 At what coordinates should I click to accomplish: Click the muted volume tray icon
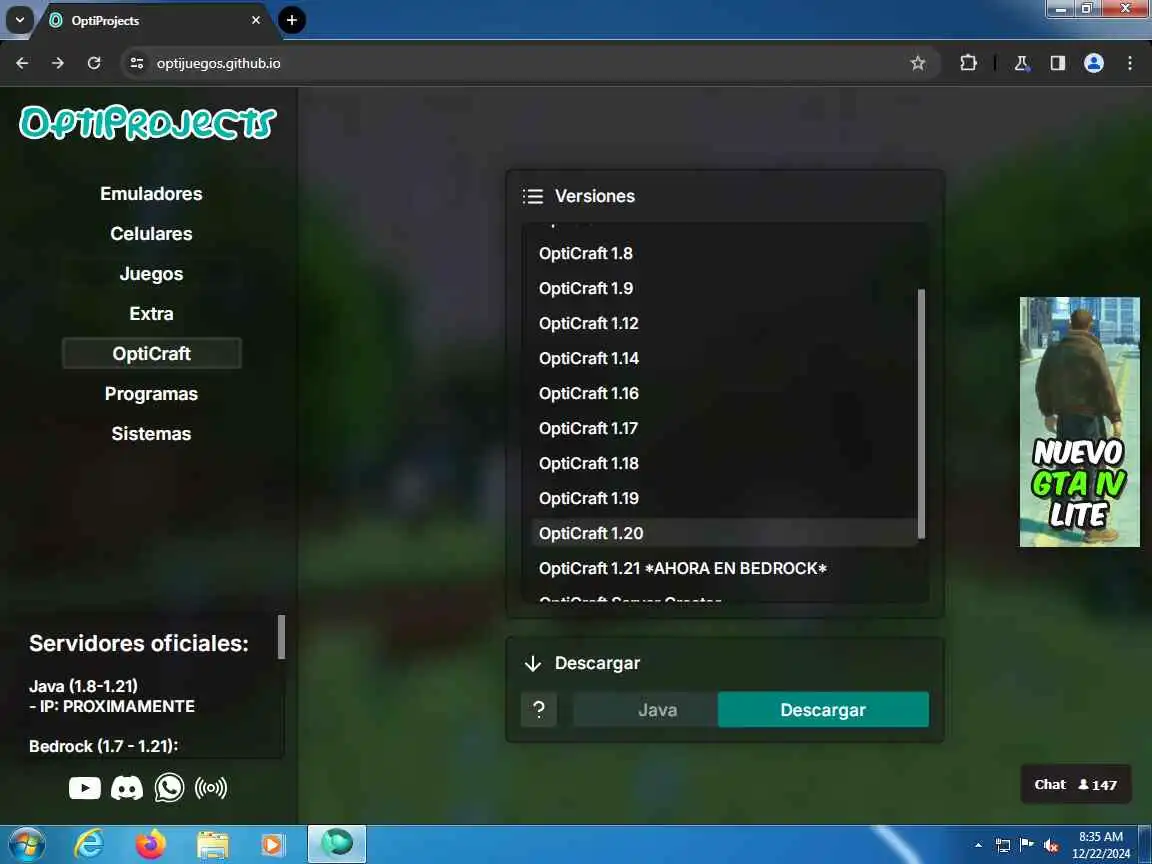(x=1051, y=846)
